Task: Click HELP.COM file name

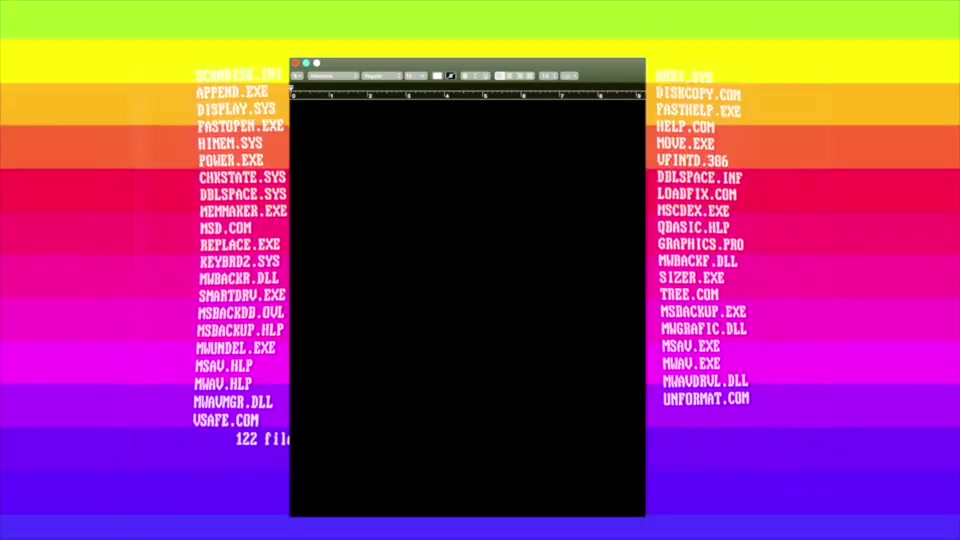Action: (686, 127)
